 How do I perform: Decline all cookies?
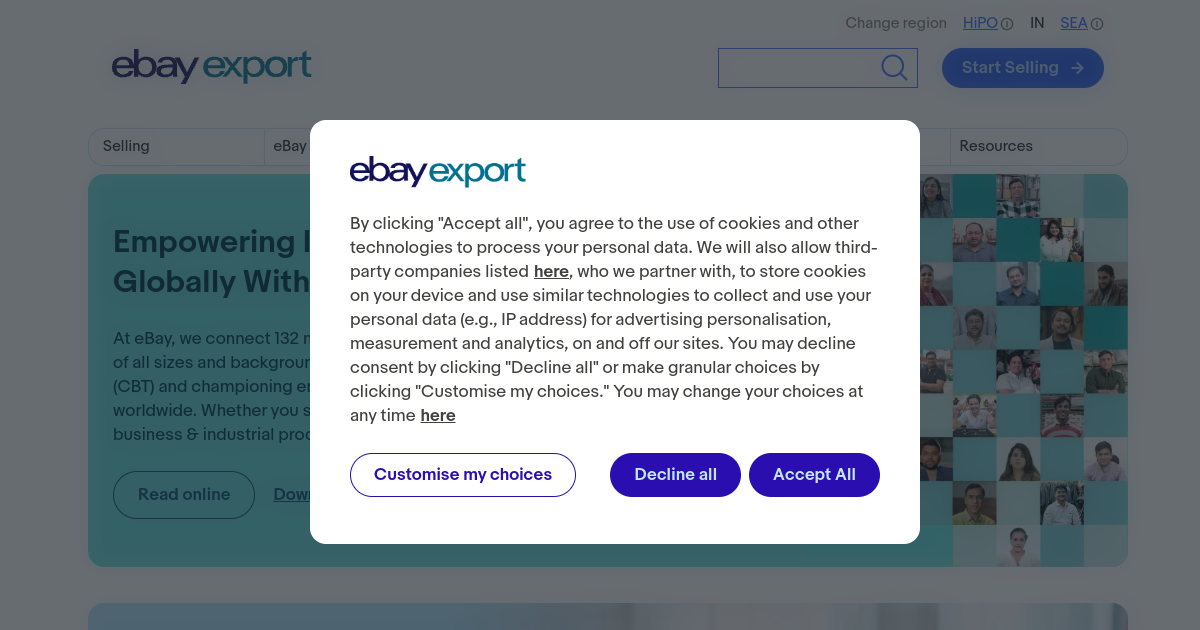[x=675, y=475]
